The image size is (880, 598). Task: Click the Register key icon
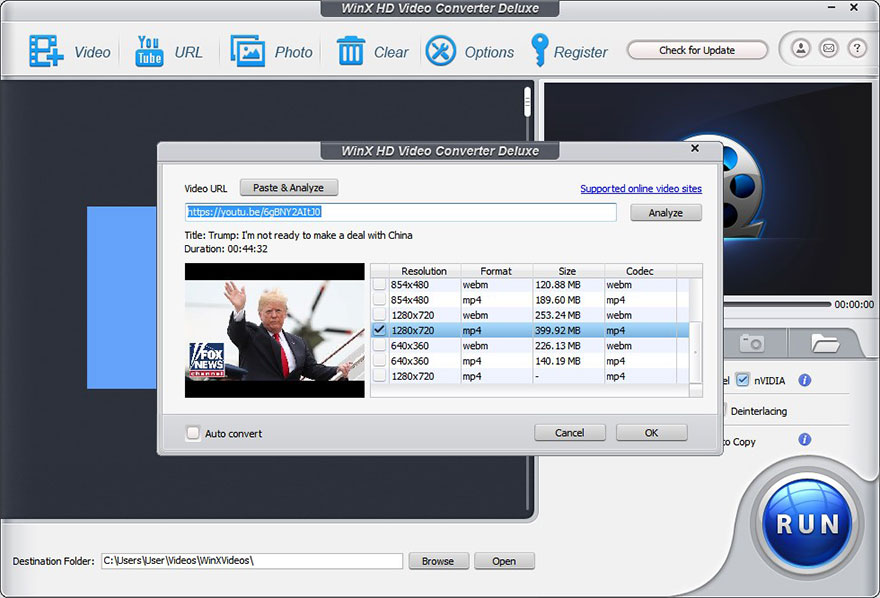tap(539, 50)
